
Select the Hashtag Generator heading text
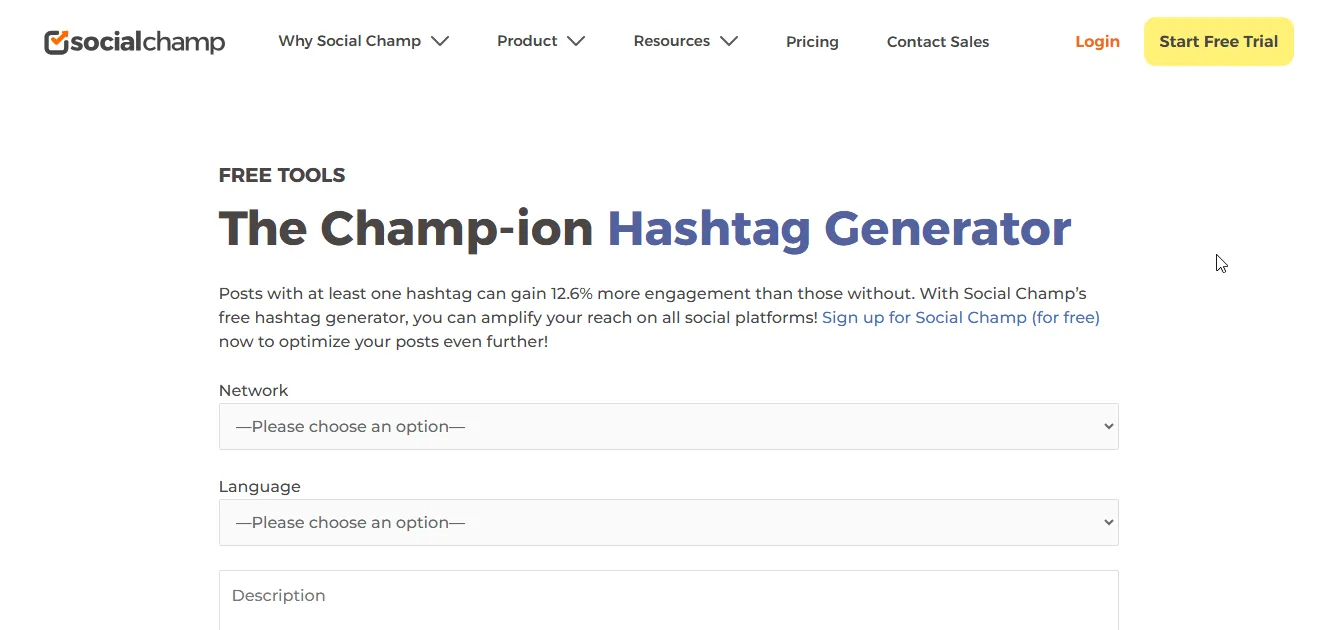[x=839, y=228]
